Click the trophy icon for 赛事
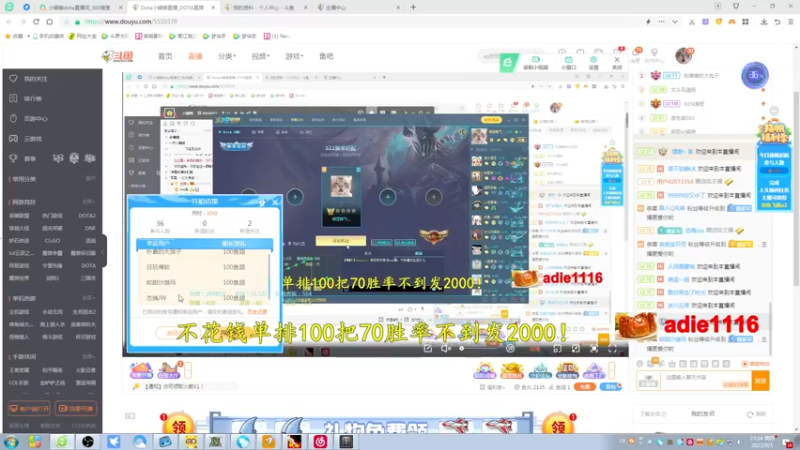This screenshot has height=450, width=800. [x=13, y=158]
